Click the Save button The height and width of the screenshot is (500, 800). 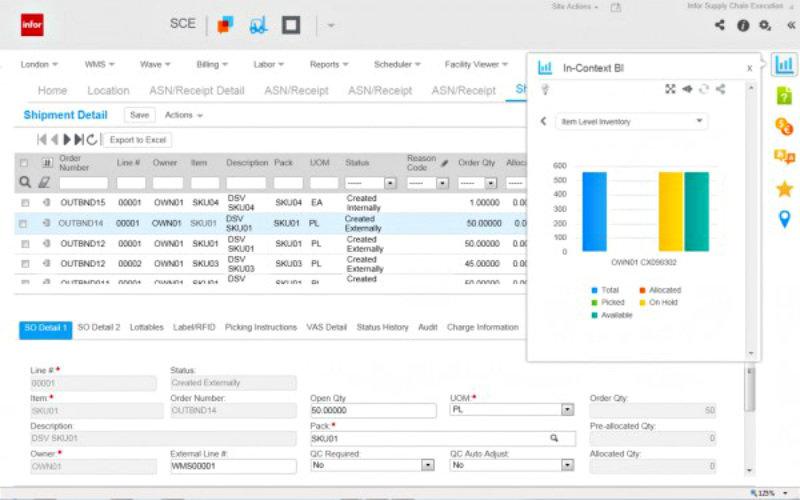tap(140, 115)
